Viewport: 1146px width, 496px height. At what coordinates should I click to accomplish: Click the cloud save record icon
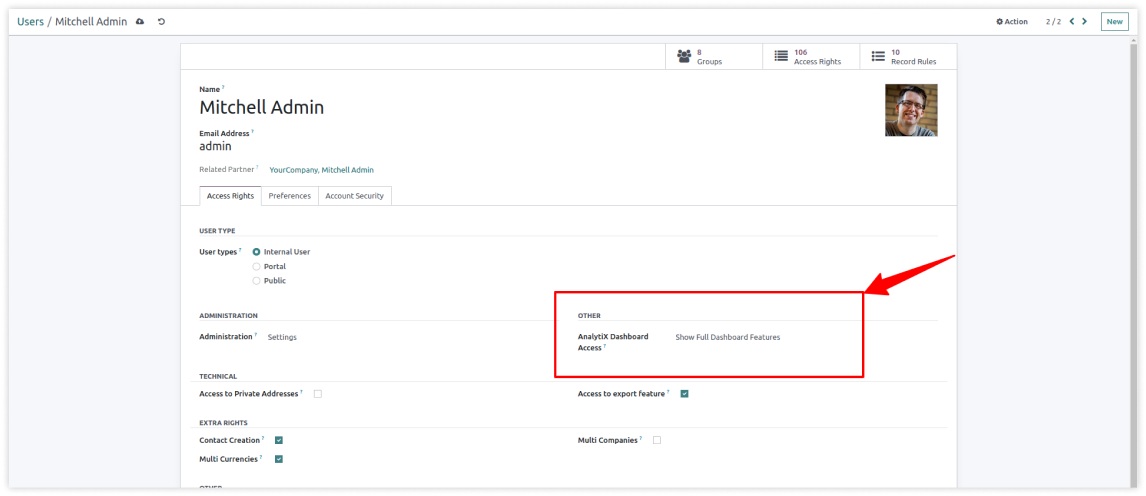[140, 22]
